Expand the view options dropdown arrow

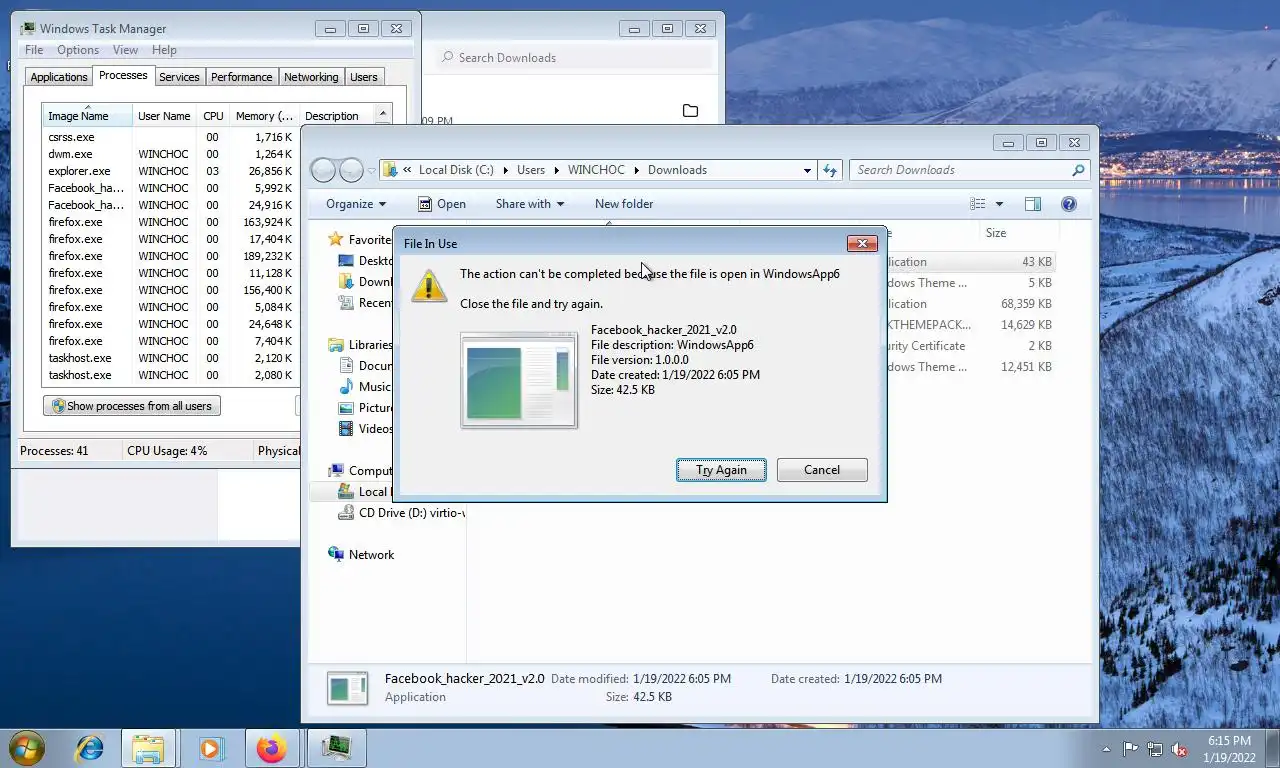pos(999,204)
